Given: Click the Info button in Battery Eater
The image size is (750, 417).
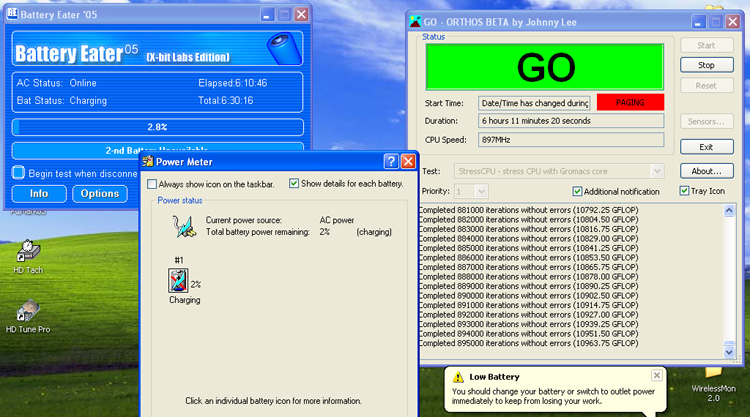Looking at the screenshot, I should 39,194.
